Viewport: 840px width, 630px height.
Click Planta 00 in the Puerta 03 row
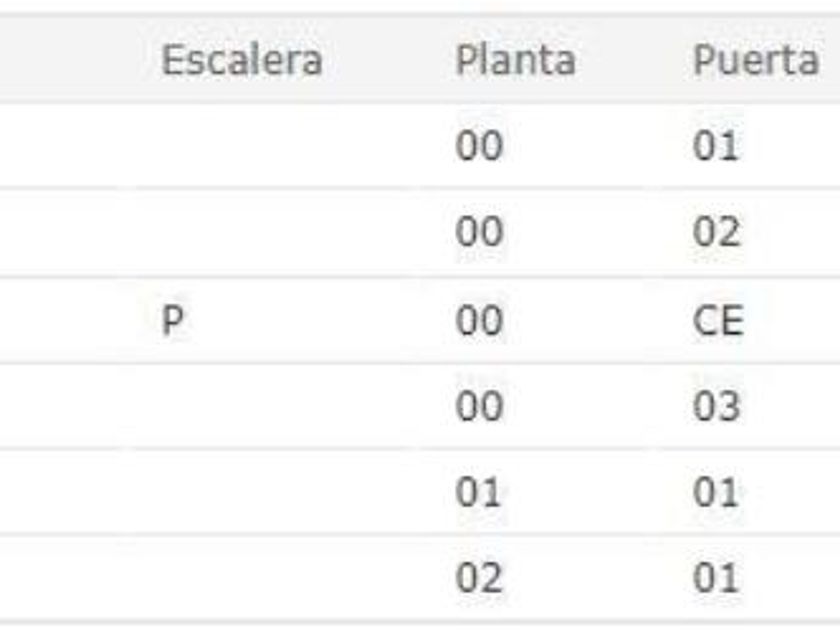[x=478, y=407]
